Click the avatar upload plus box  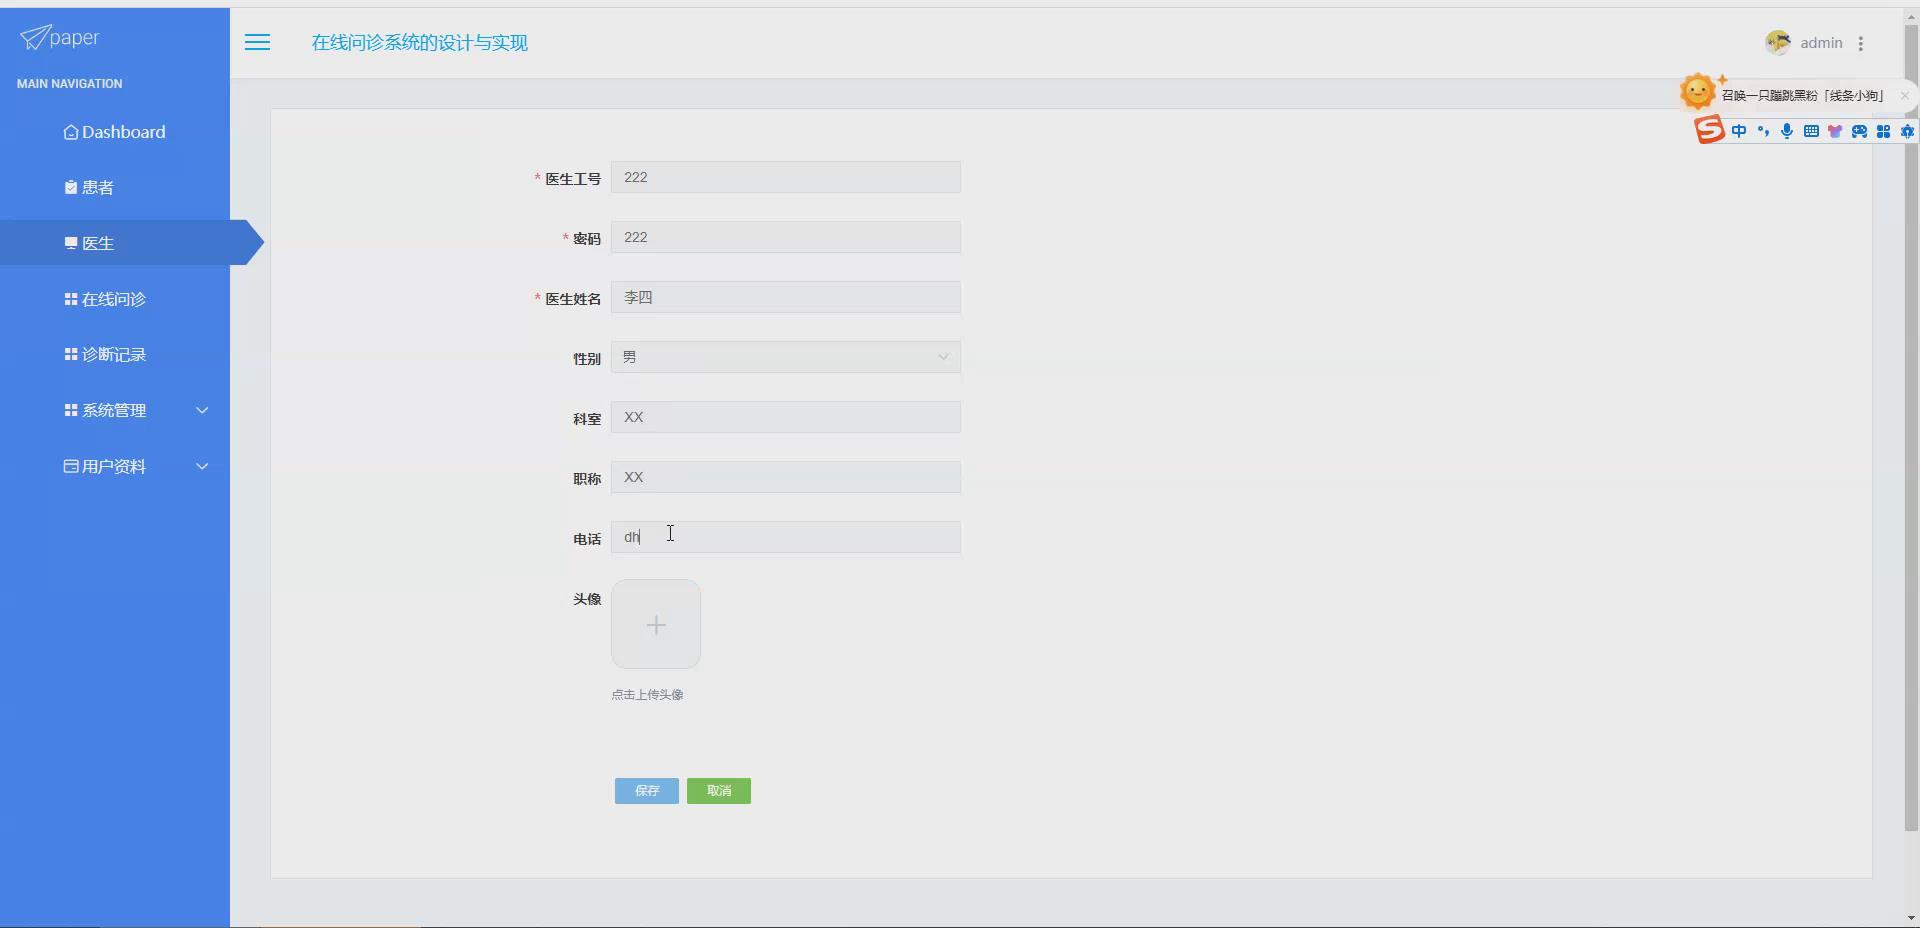656,624
